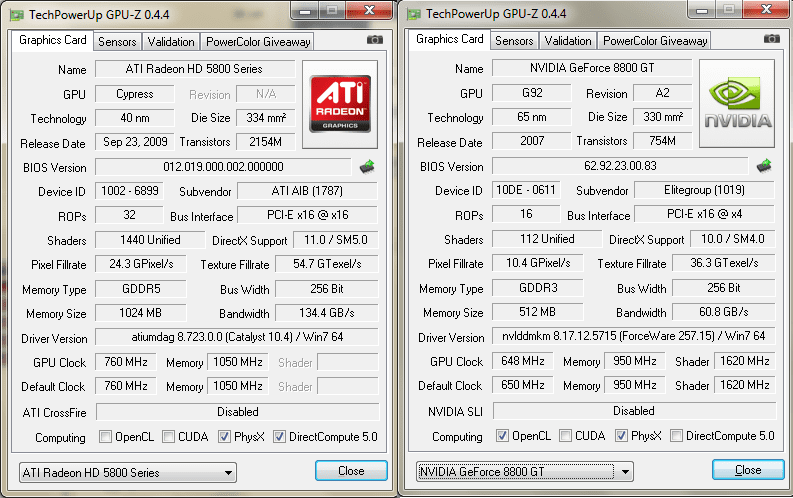
Task: Toggle DirectCompute 5.0 checkbox in the NVIDIA window
Action: [x=676, y=435]
